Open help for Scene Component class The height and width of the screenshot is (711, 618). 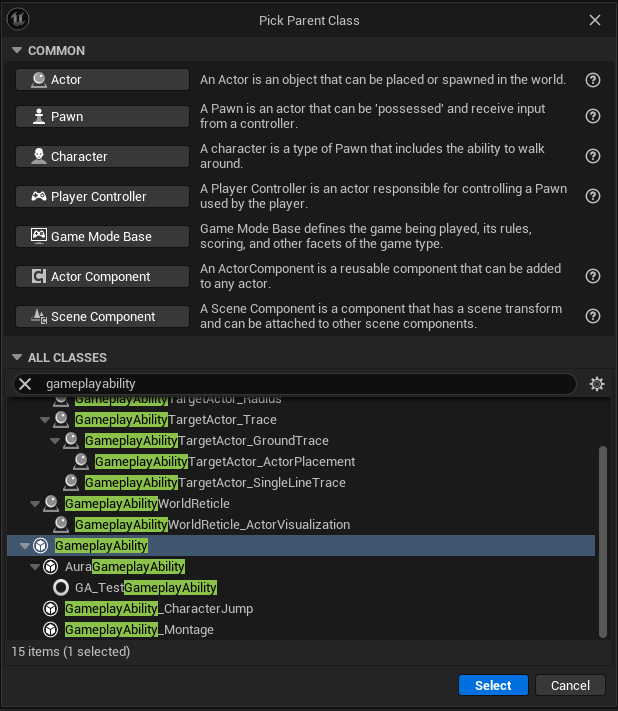pyautogui.click(x=592, y=316)
